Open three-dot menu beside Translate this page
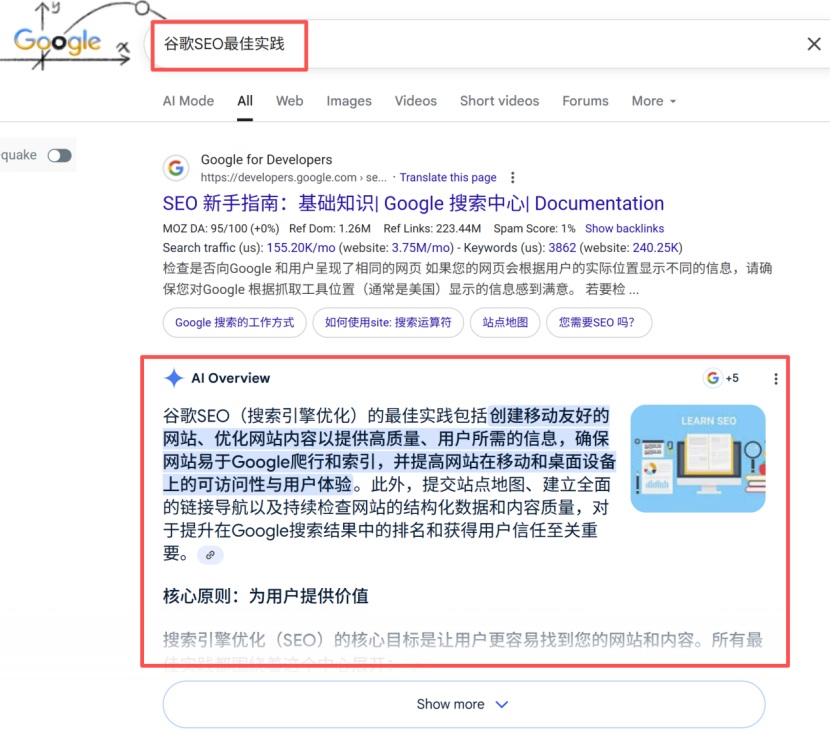This screenshot has height=734, width=830. (513, 177)
